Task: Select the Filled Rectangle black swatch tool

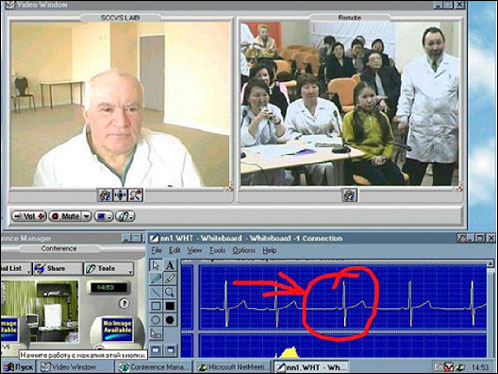Action: click(170, 306)
